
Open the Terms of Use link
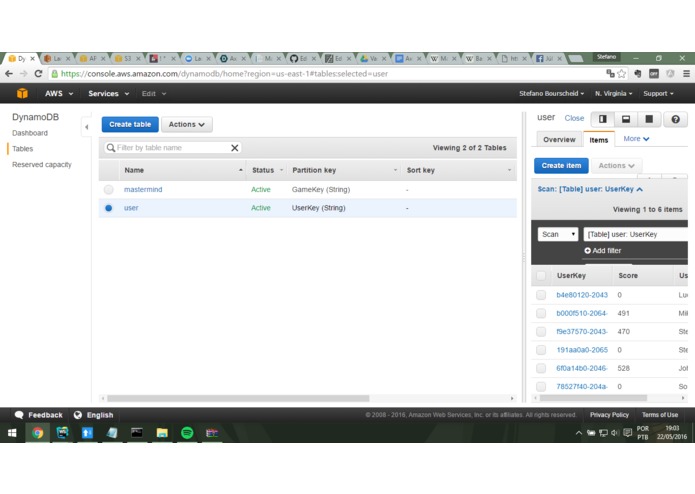[660, 415]
